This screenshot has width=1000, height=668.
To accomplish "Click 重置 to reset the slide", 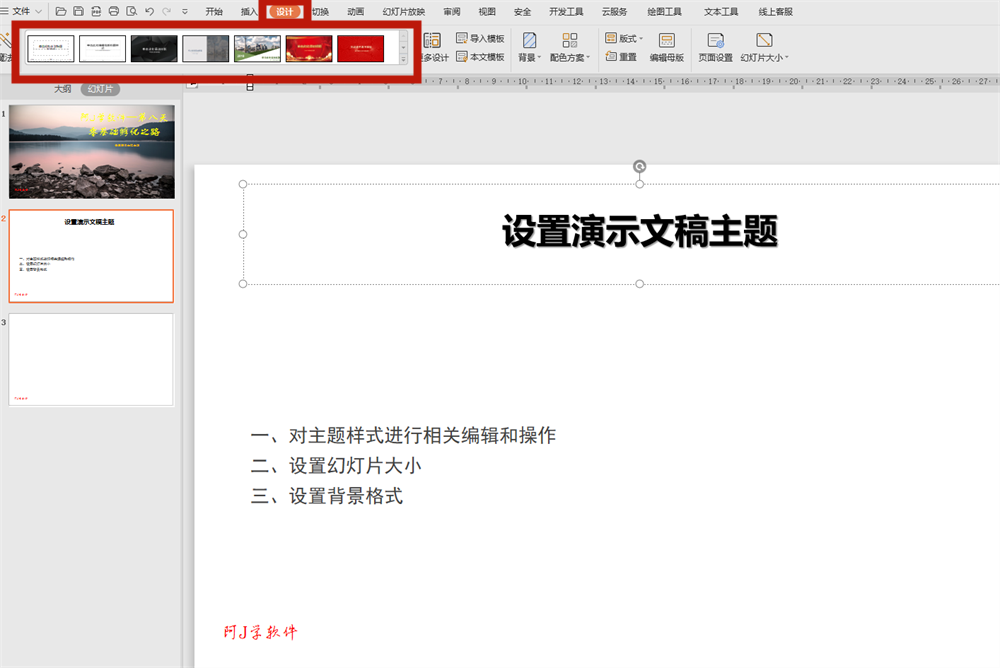I will pos(621,57).
